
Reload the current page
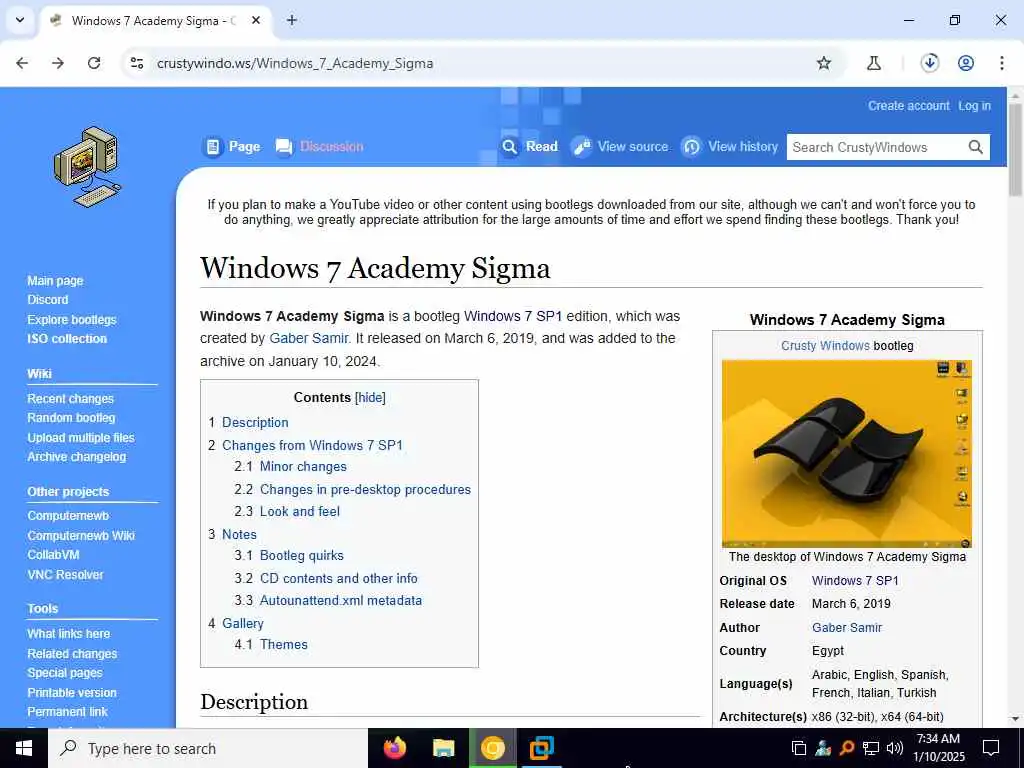94,63
